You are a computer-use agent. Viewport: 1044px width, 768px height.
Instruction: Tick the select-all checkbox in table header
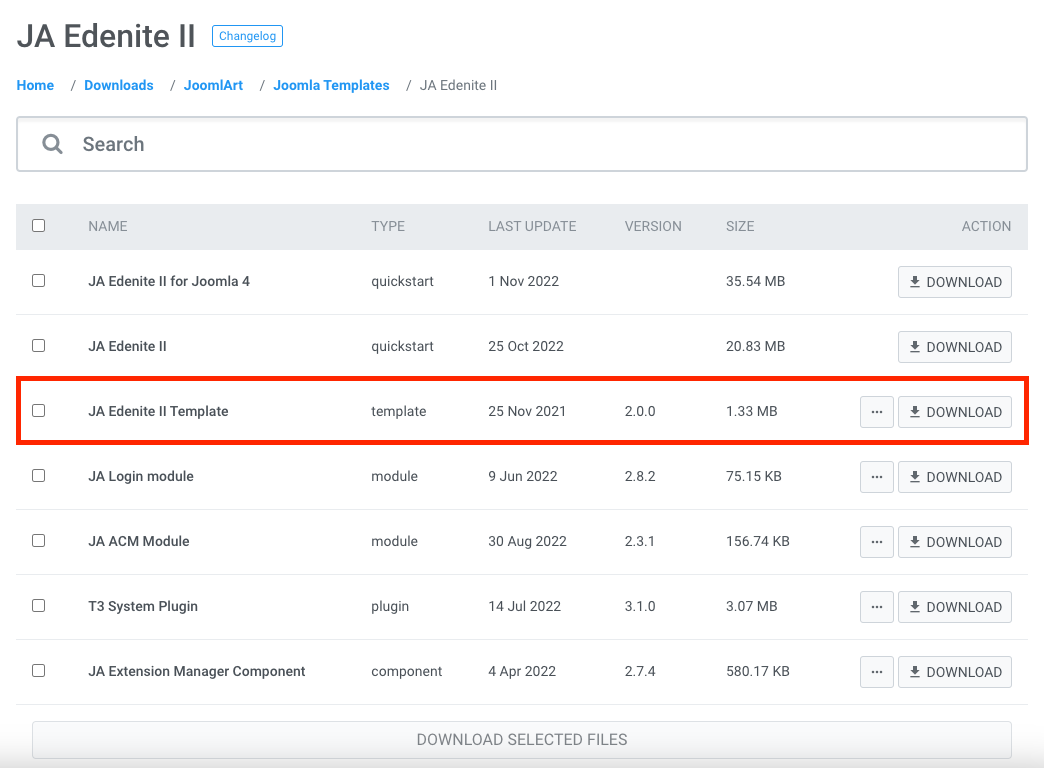[38, 226]
